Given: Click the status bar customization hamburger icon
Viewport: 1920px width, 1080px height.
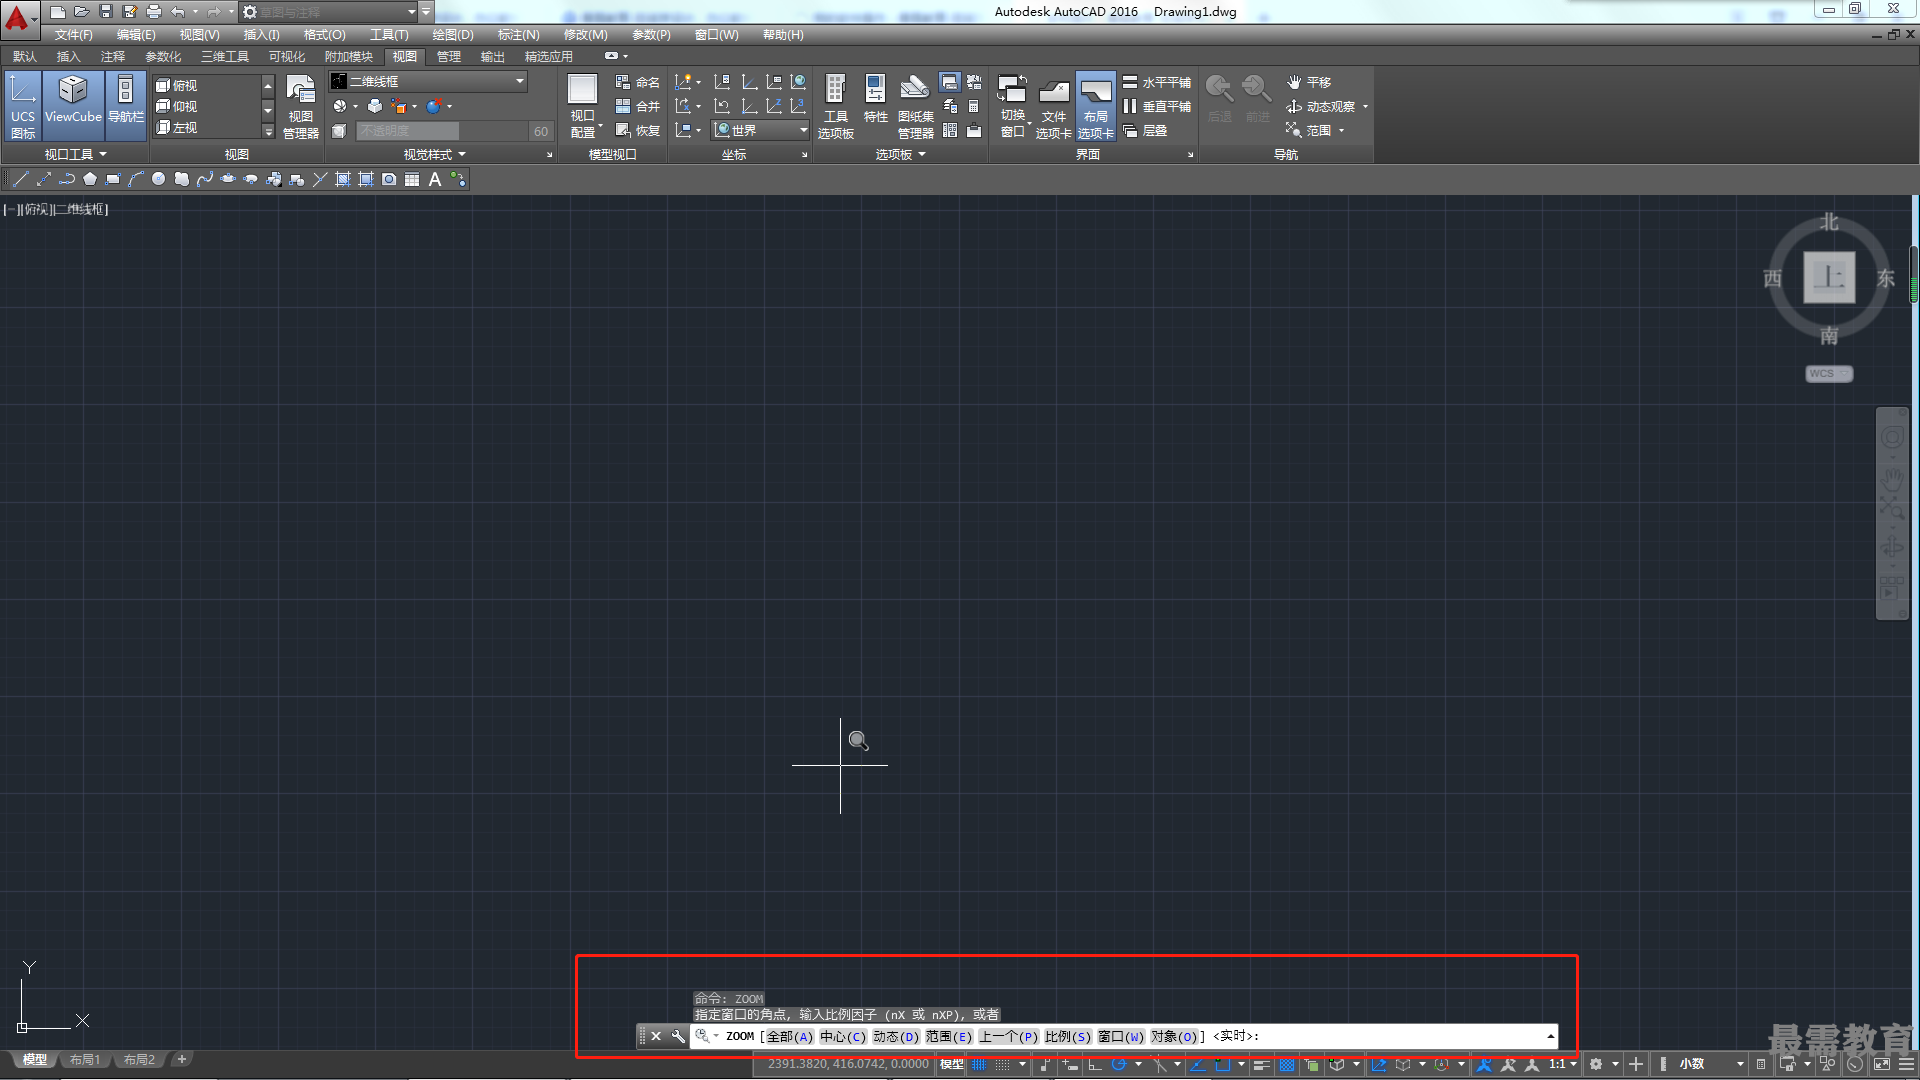Looking at the screenshot, I should point(1906,1064).
